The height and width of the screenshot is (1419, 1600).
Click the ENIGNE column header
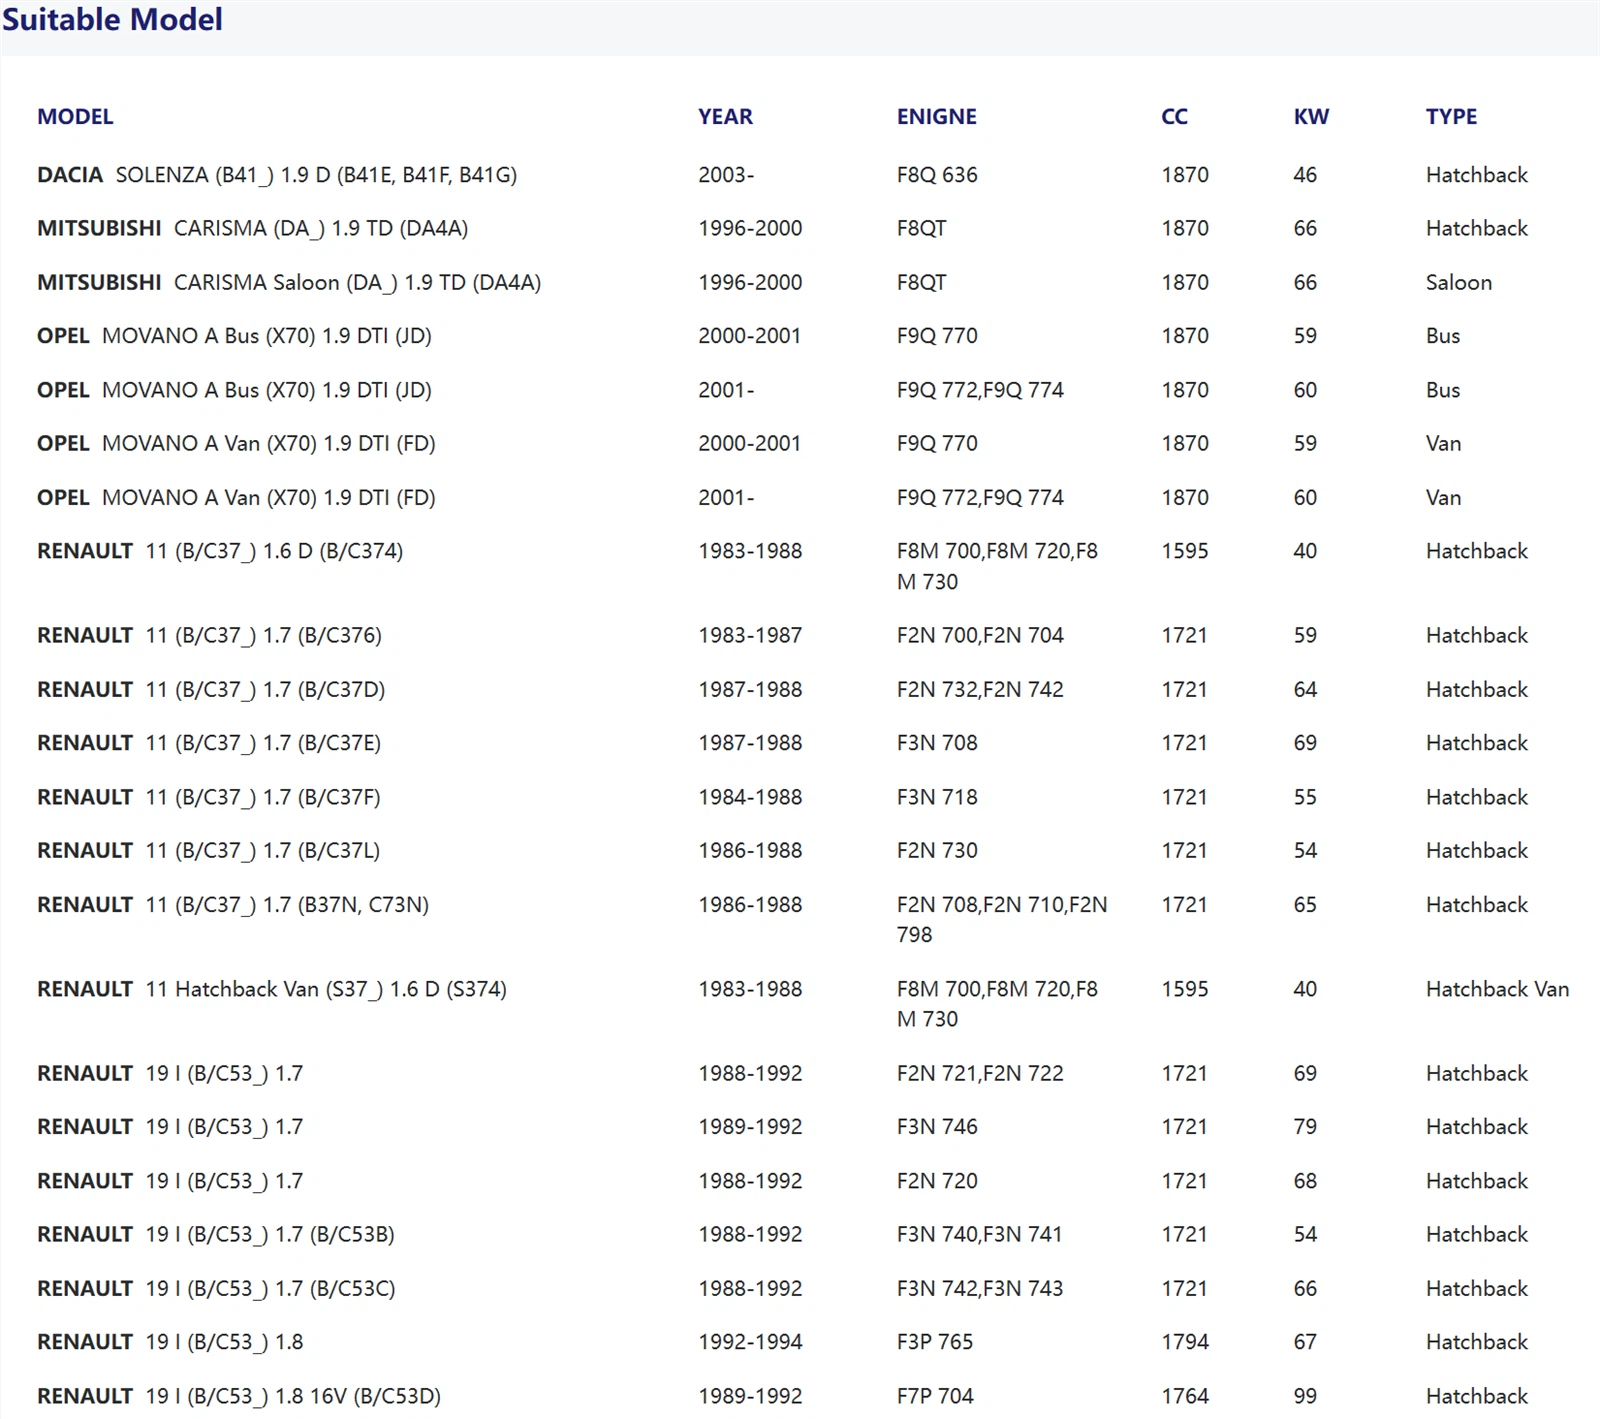[936, 117]
